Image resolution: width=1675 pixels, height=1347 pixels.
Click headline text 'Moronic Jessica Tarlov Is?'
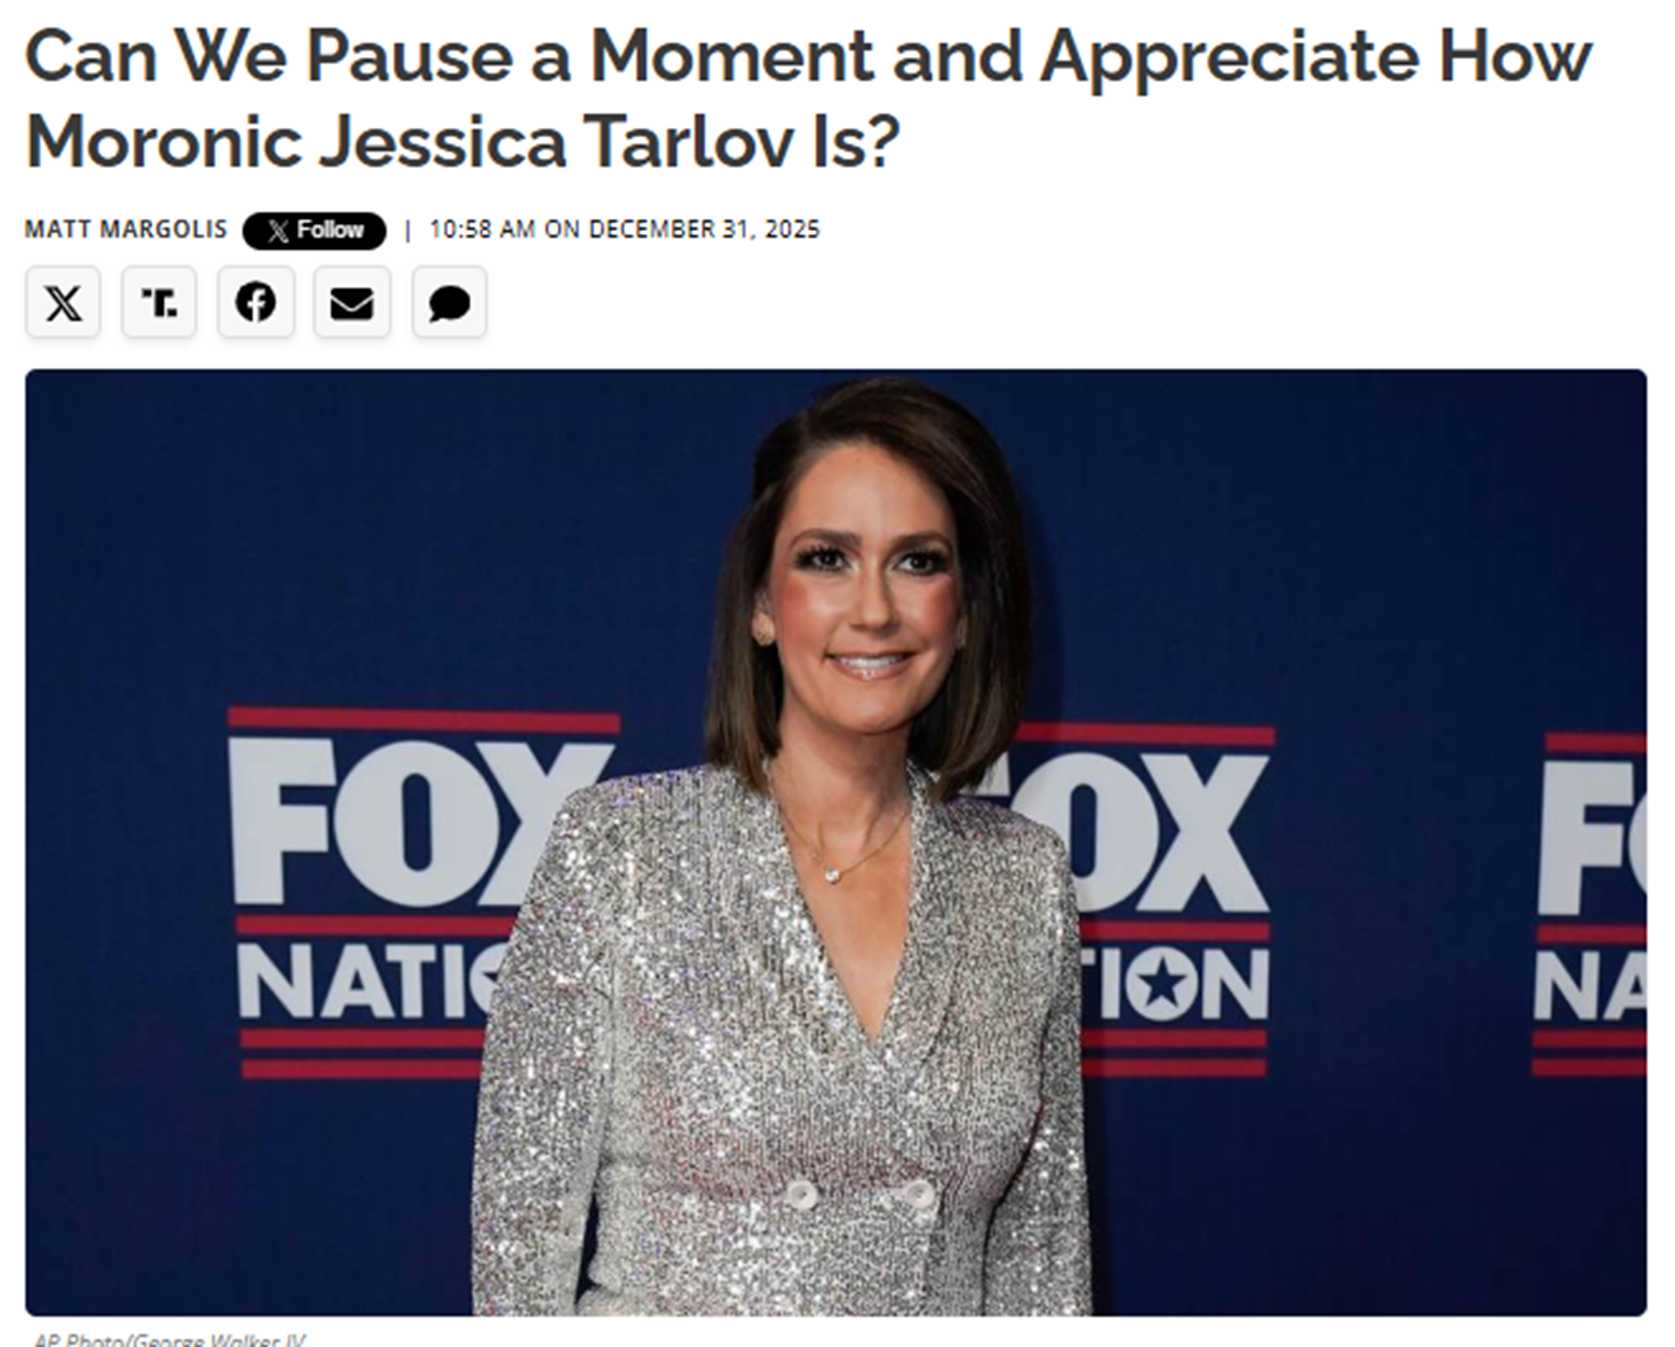click(463, 142)
